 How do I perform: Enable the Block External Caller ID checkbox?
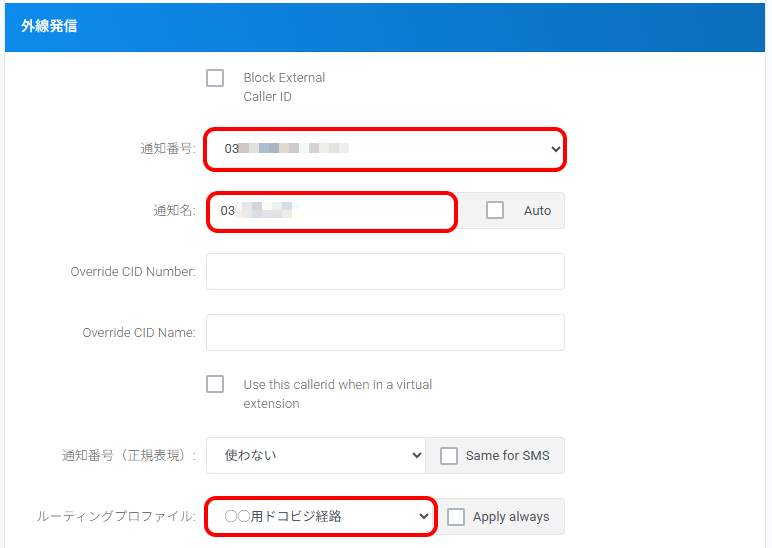[x=215, y=78]
